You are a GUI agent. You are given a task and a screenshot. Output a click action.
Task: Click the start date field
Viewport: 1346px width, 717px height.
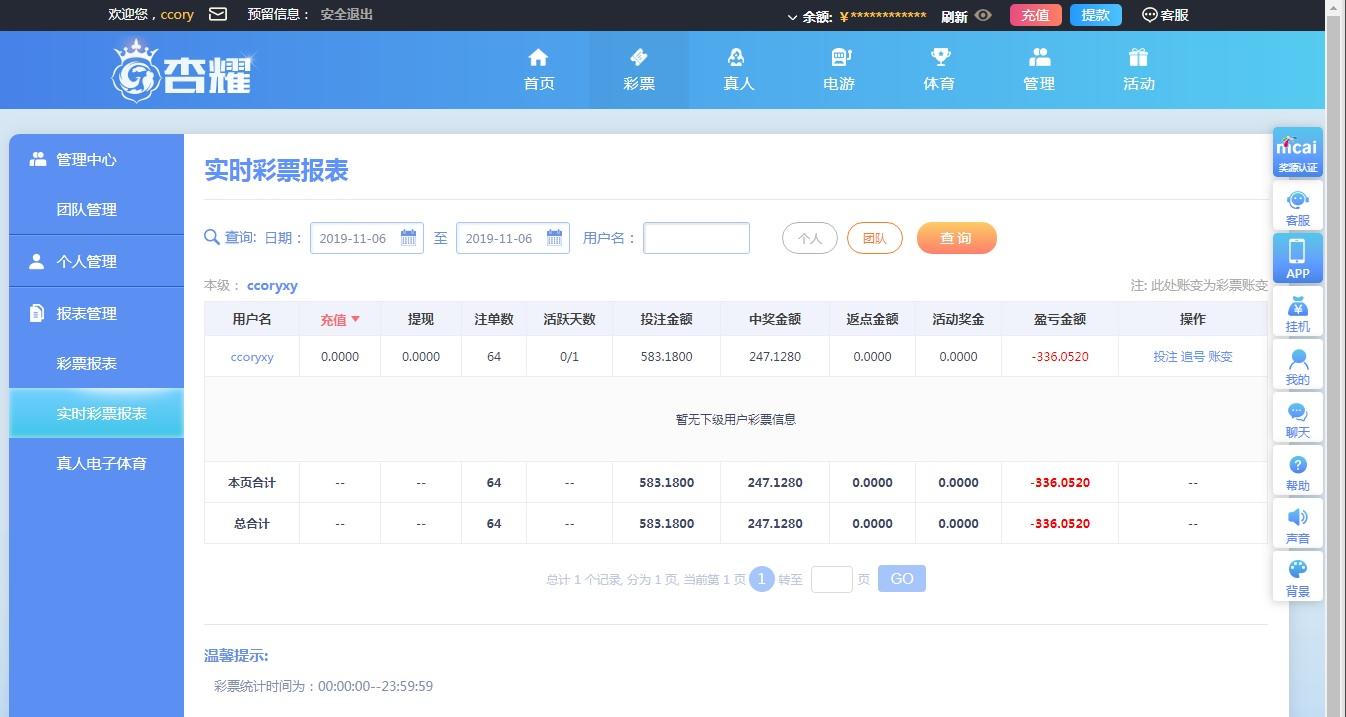pyautogui.click(x=367, y=238)
